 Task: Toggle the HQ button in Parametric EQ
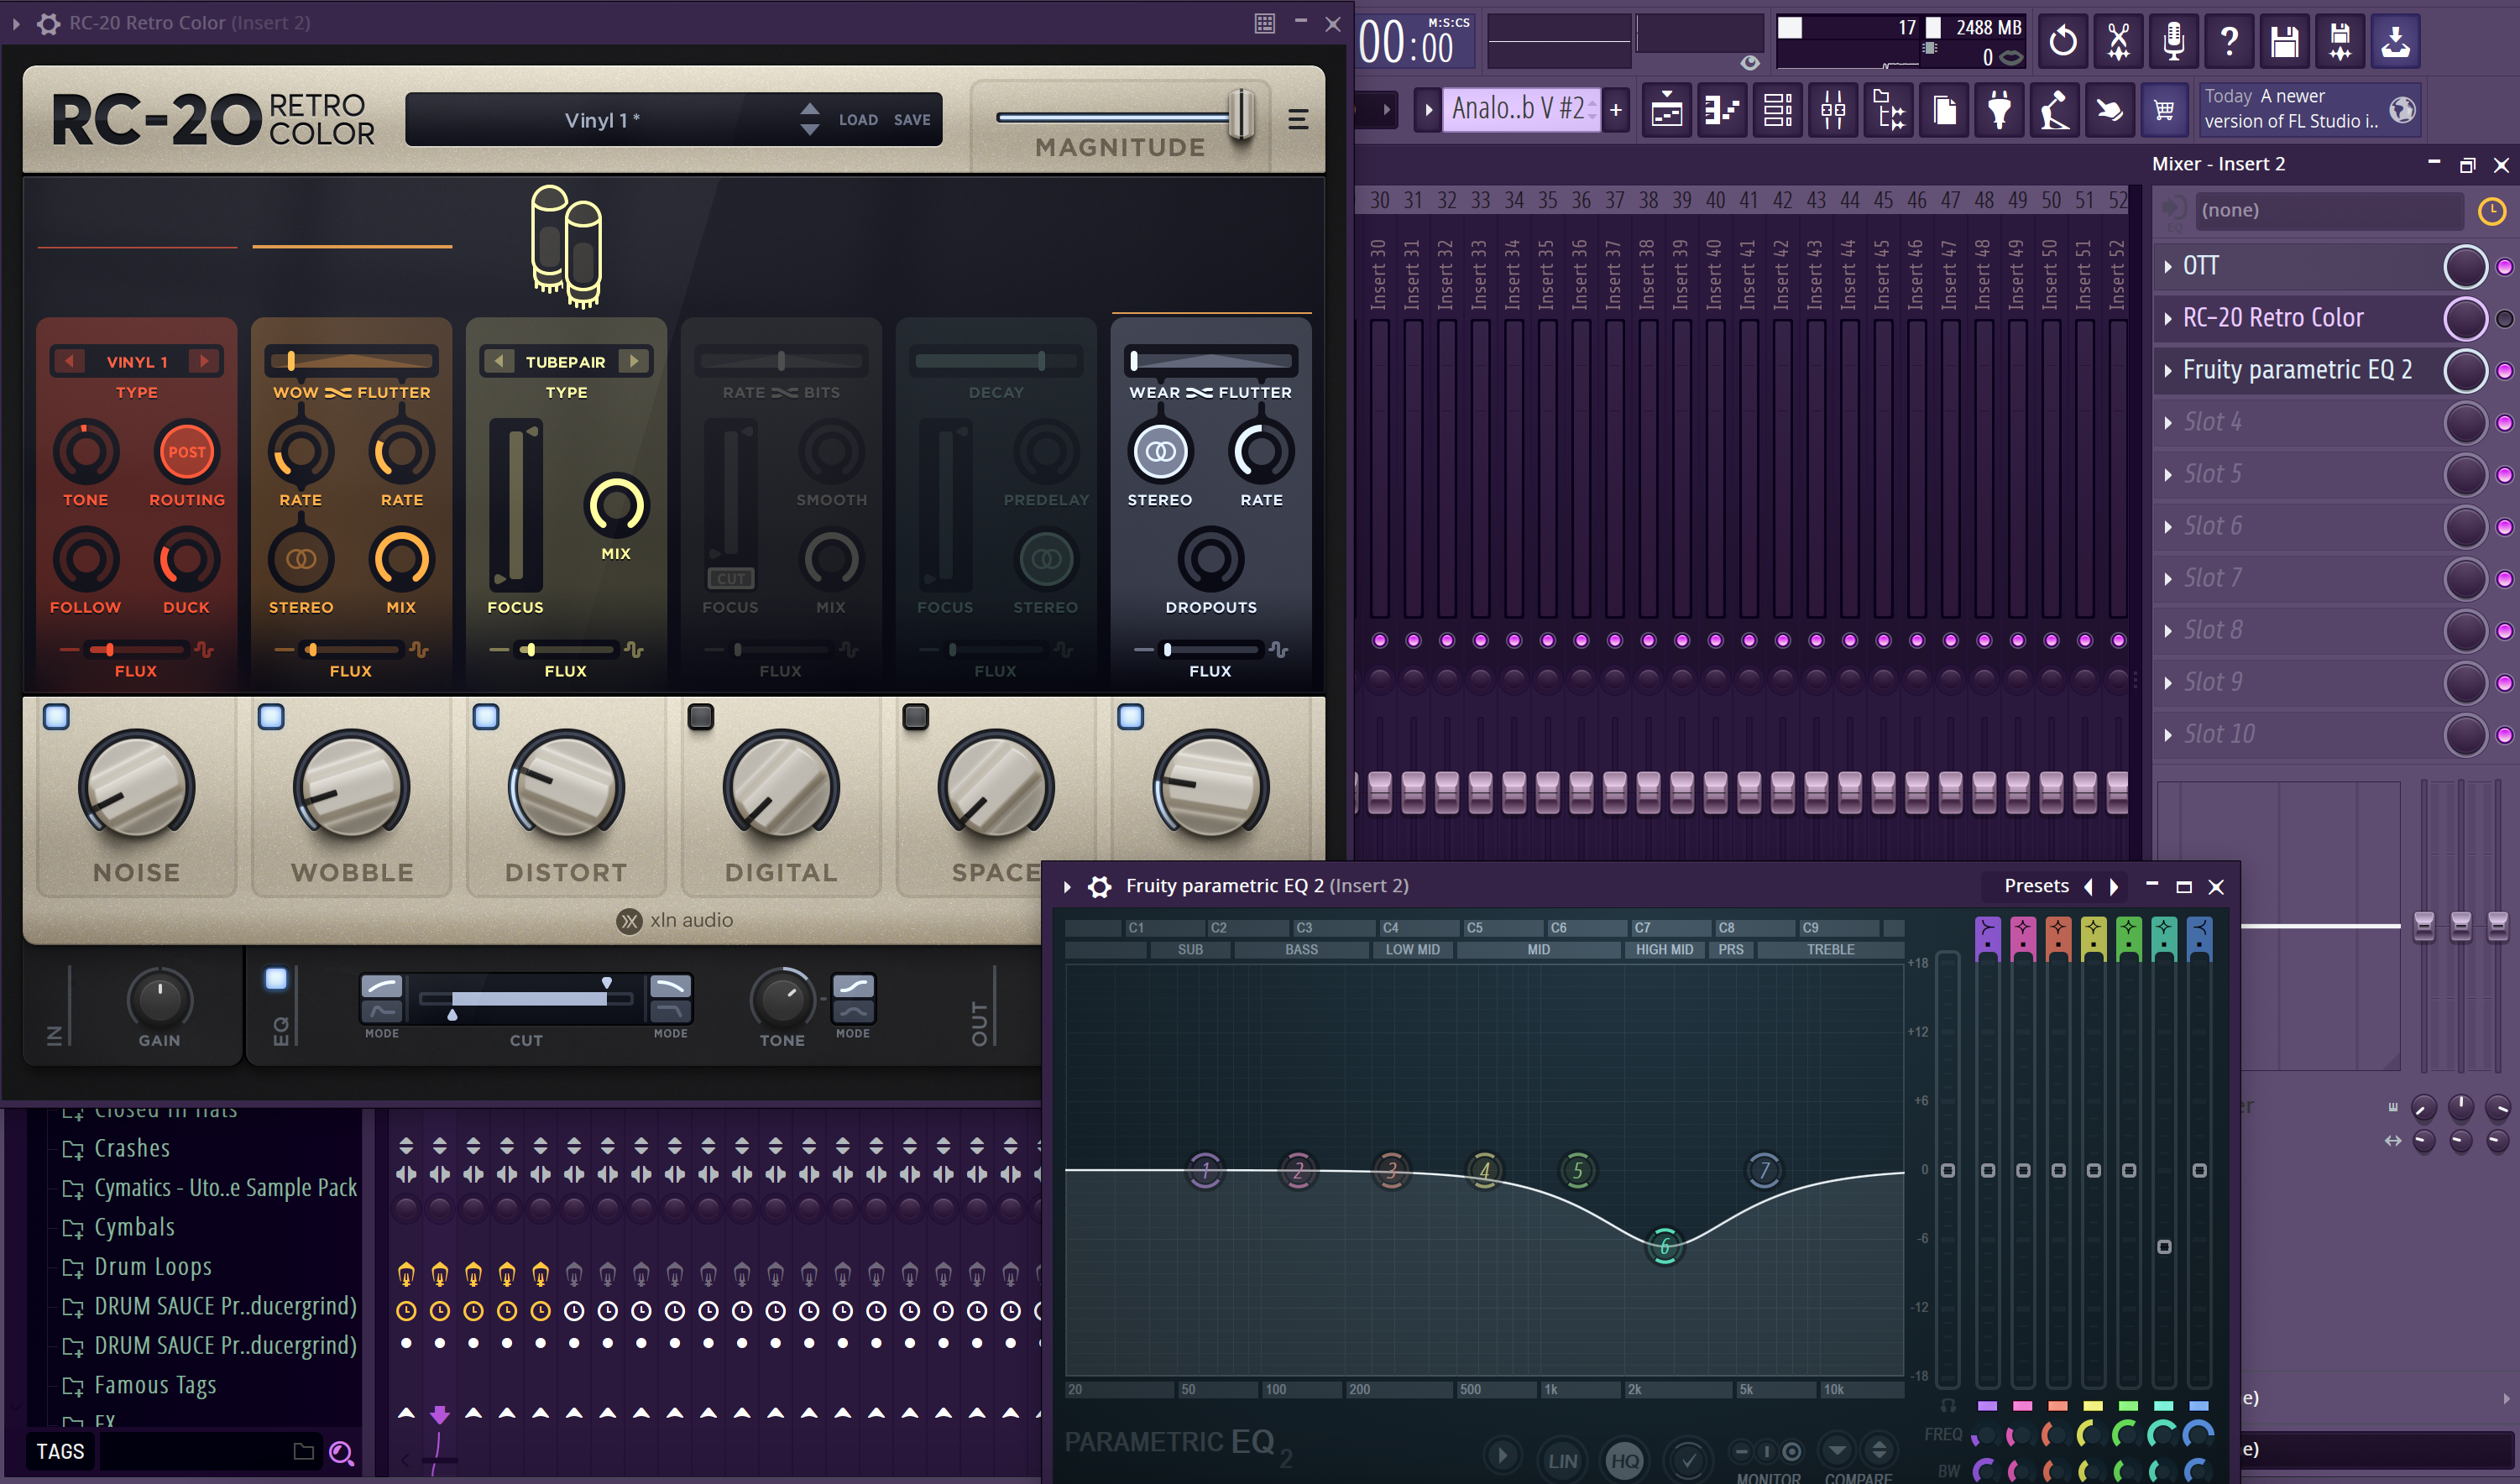click(1625, 1460)
